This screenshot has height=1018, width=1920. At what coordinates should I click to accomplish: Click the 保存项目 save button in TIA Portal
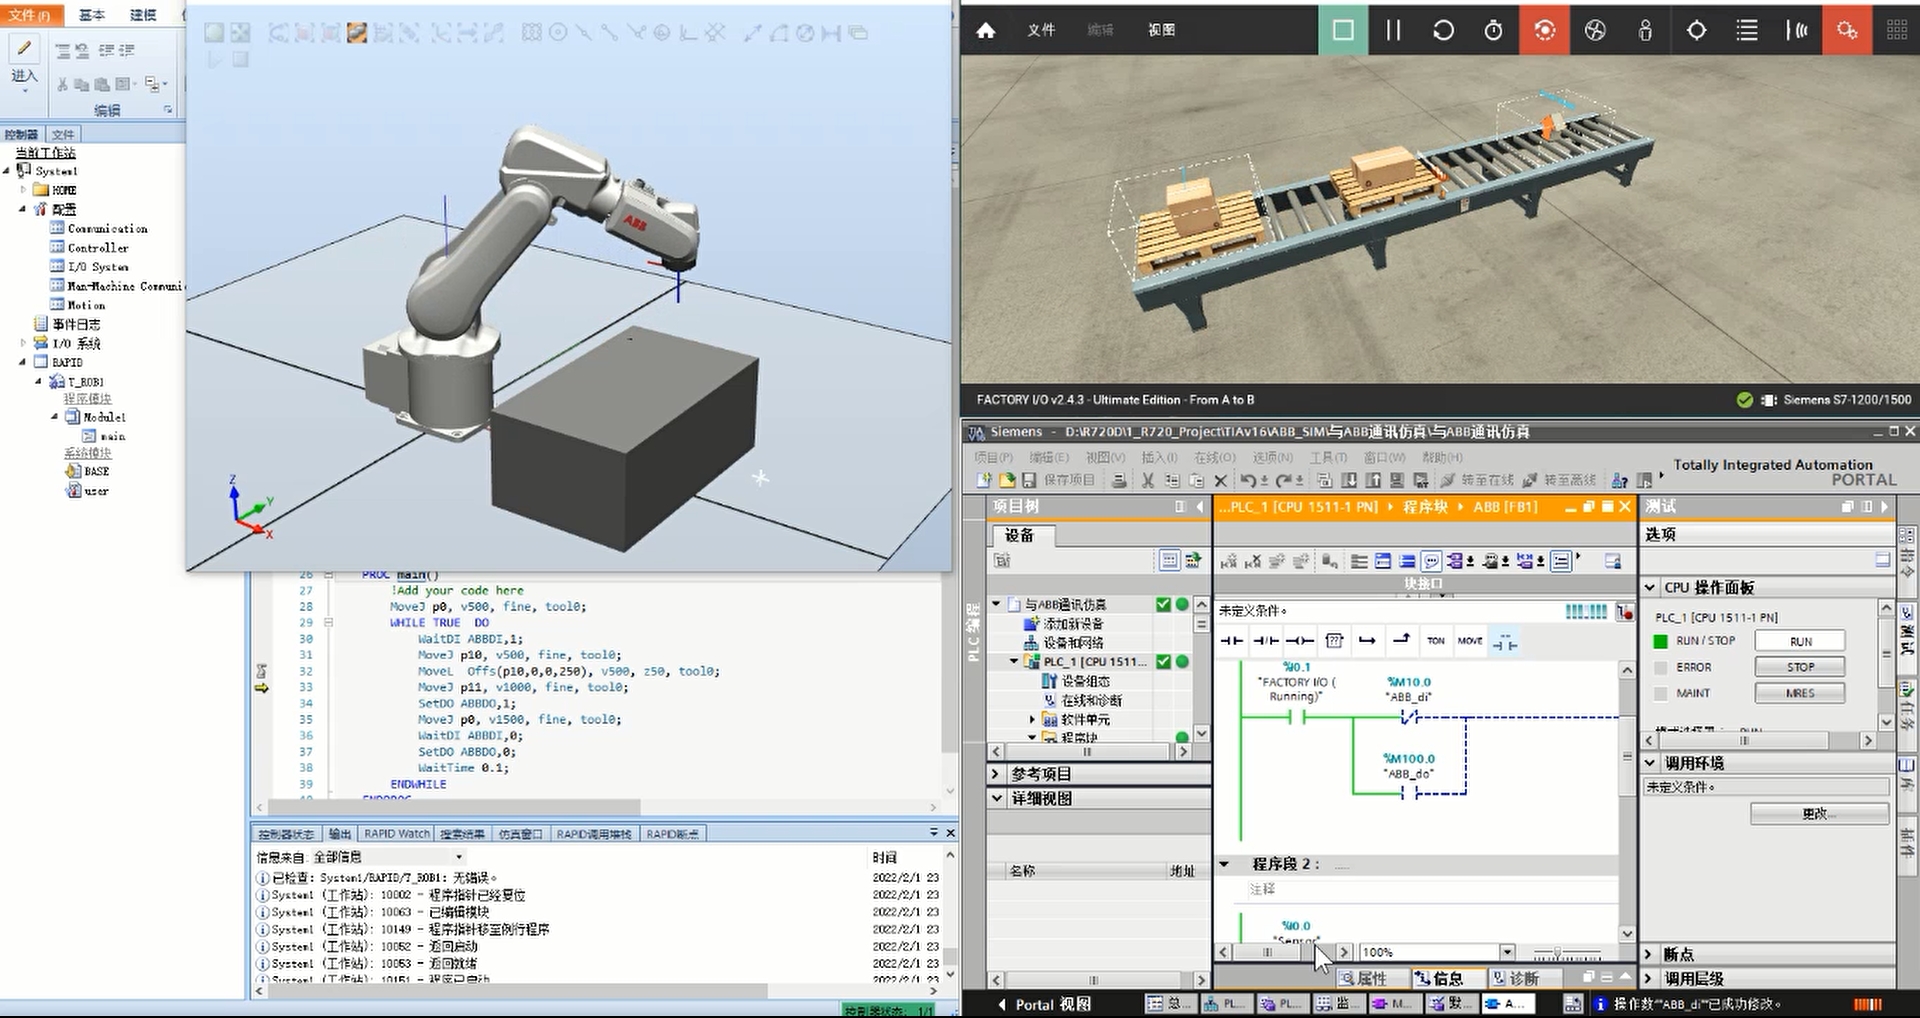click(1058, 480)
